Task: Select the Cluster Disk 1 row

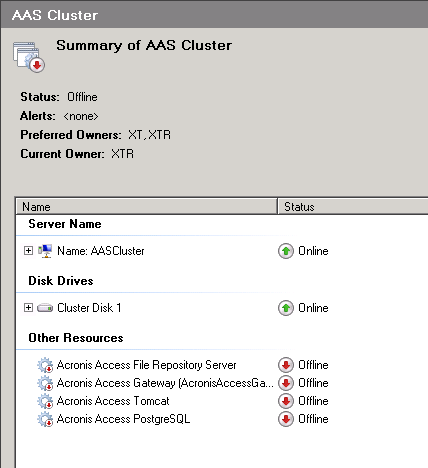Action: (x=89, y=308)
